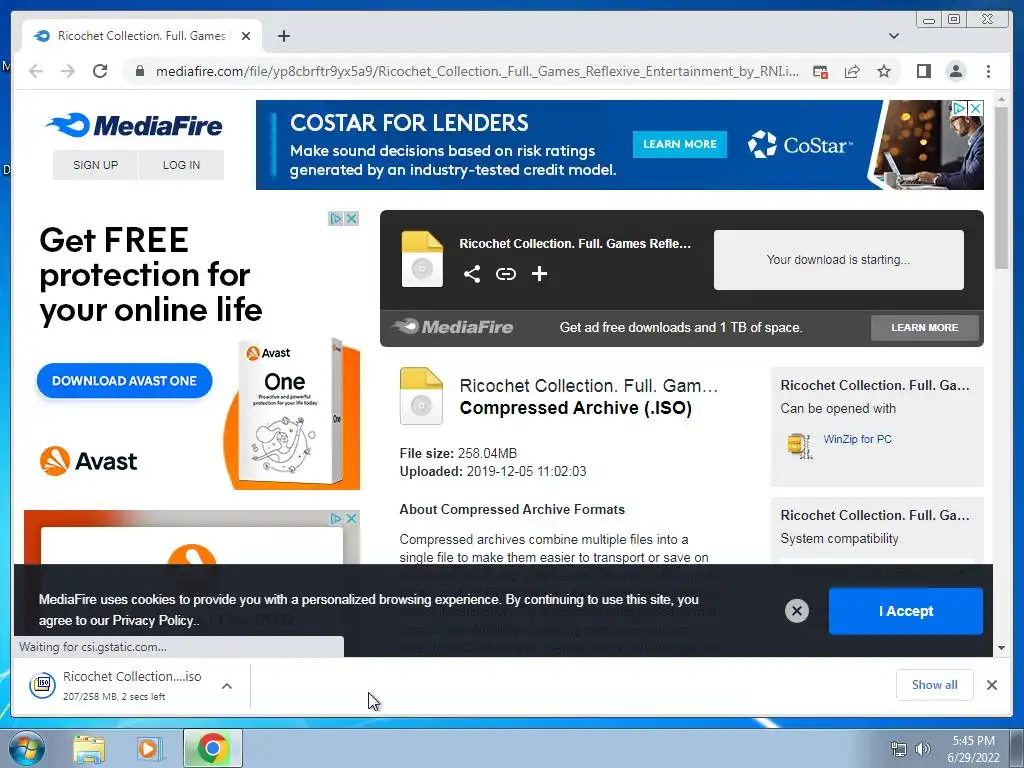
Task: Close the second Avast ad below
Action: coord(351,519)
